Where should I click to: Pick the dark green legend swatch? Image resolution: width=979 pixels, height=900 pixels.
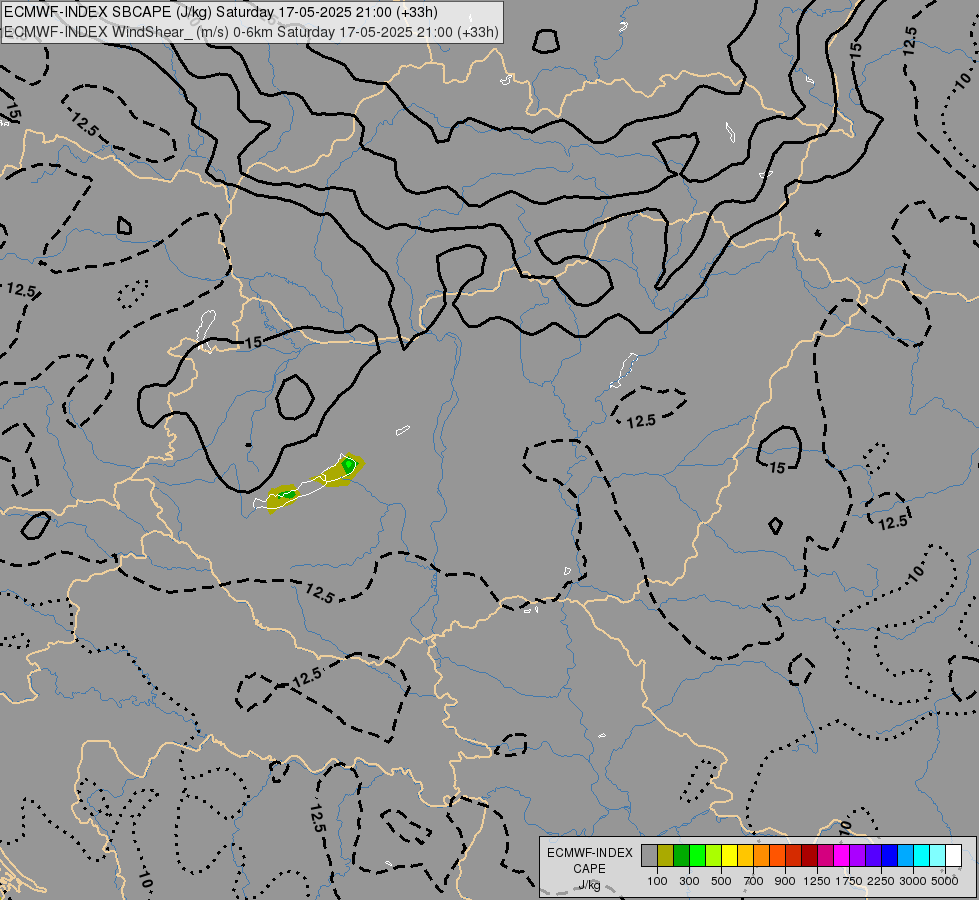681,856
